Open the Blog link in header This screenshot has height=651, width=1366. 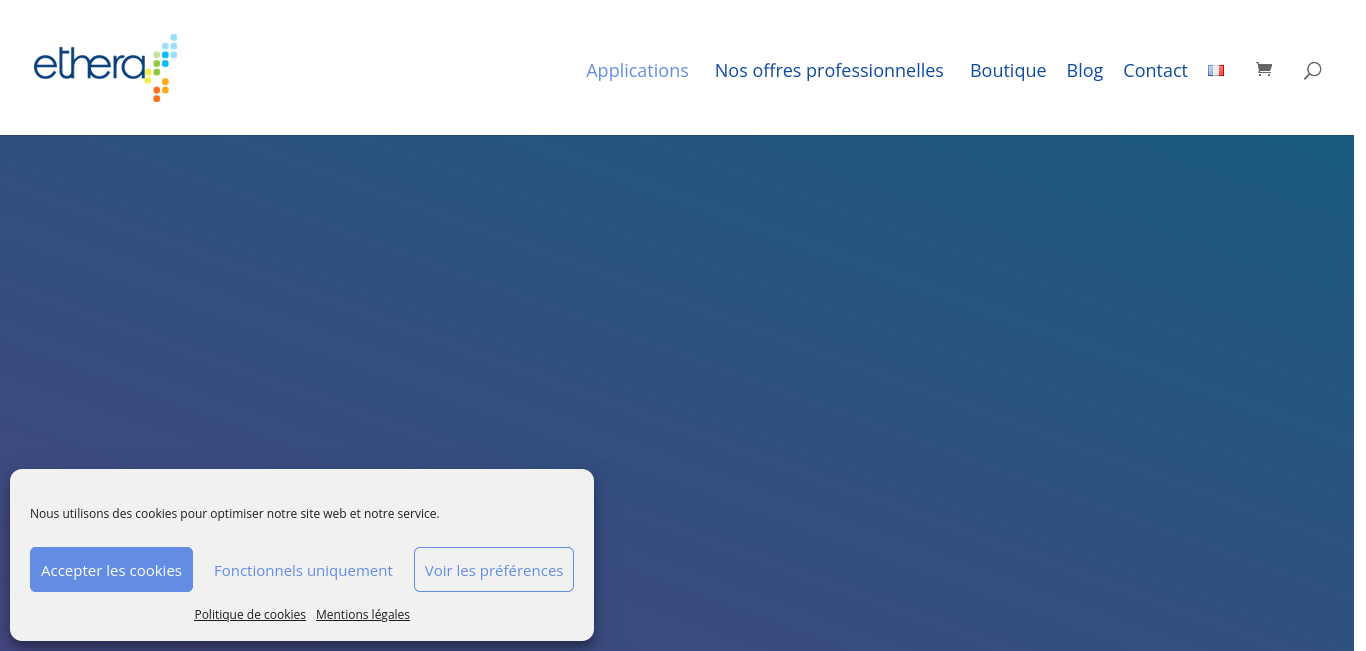coord(1084,71)
